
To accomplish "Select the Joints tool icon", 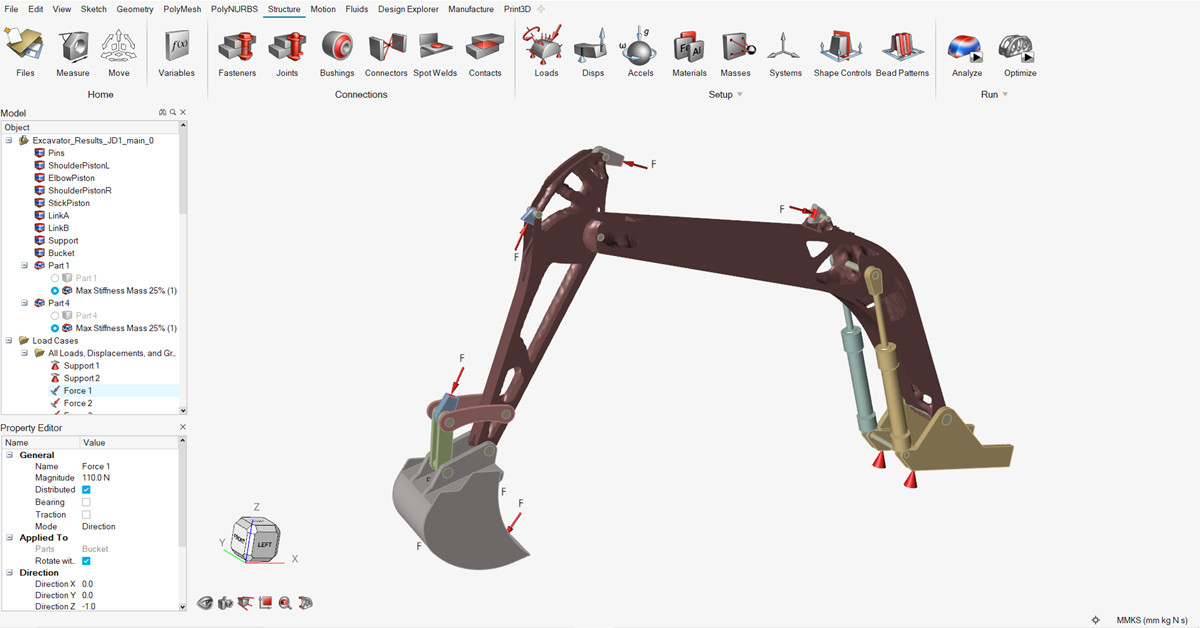I will point(287,48).
